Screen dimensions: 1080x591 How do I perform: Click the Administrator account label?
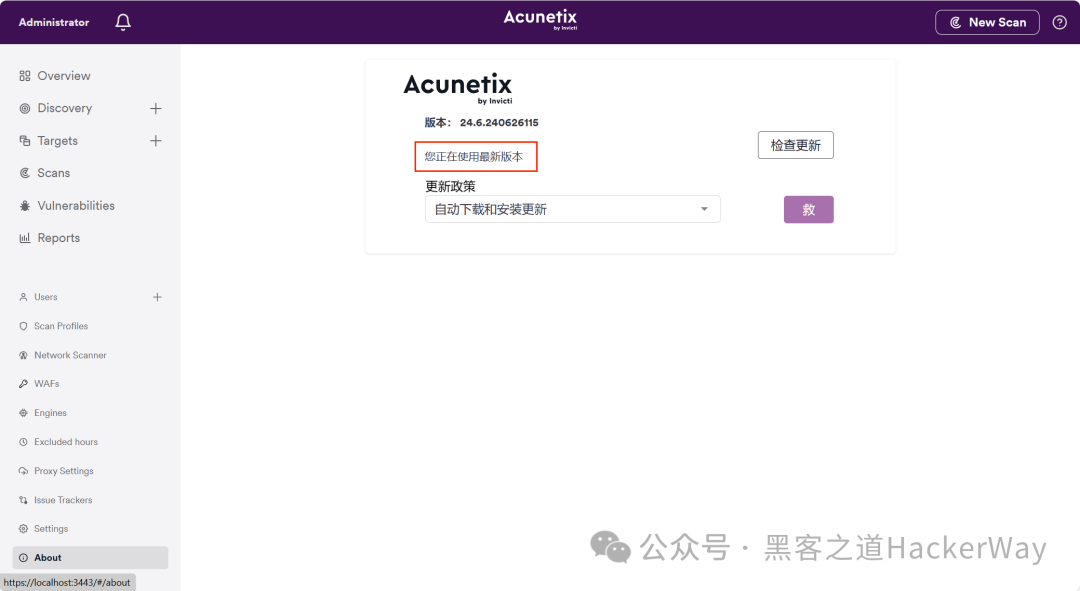point(54,22)
